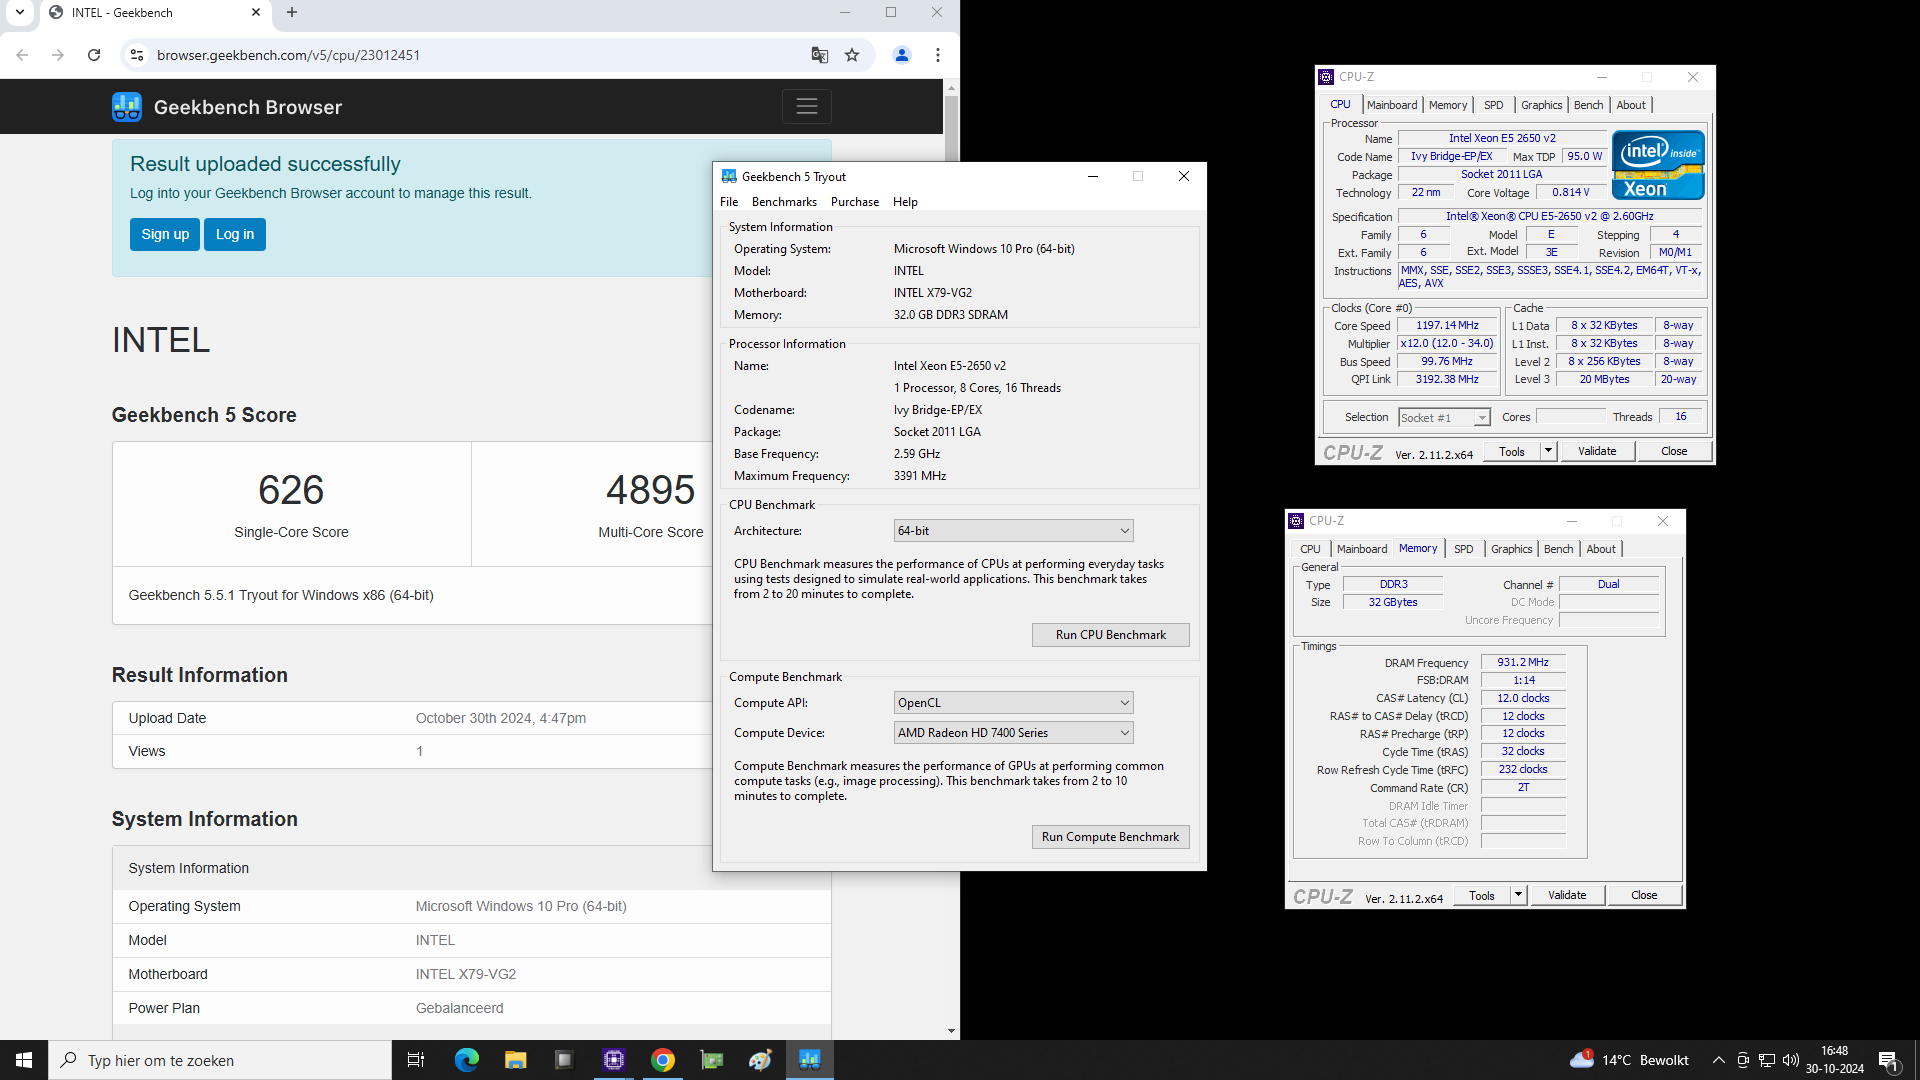Open the green circuit board taskbar app

pos(712,1060)
